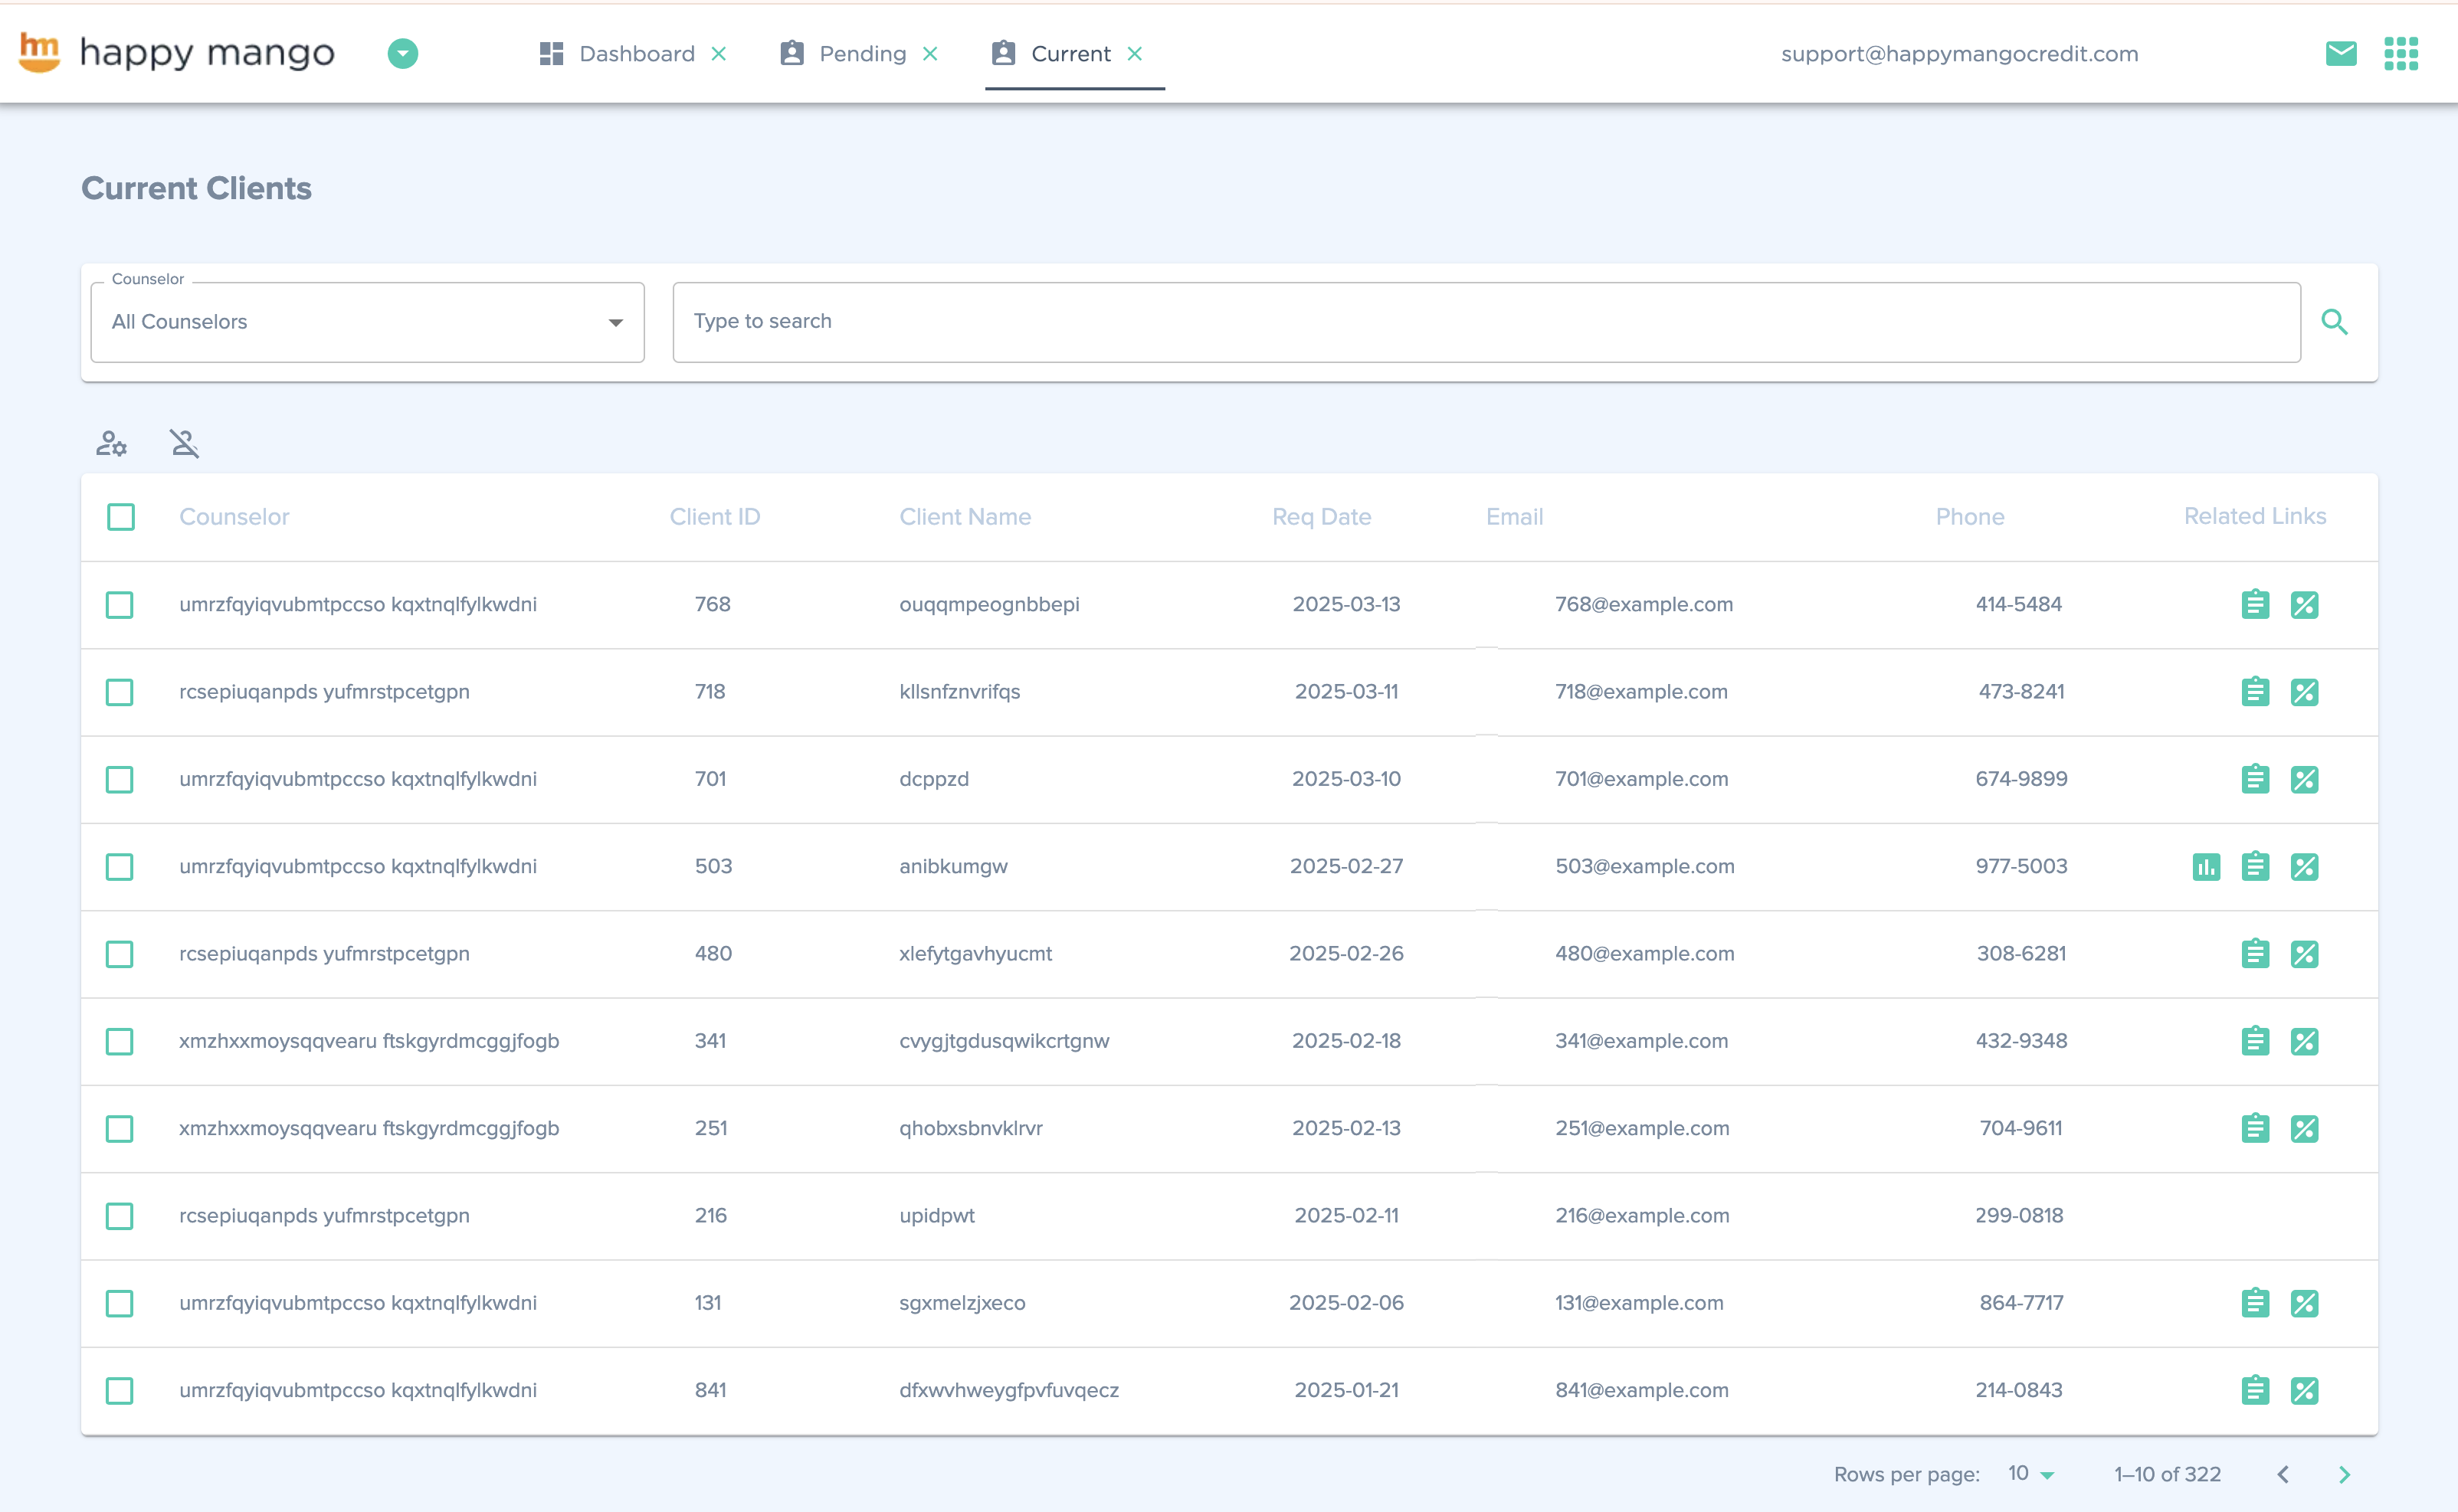Open the mail envelope icon
Image resolution: width=2458 pixels, height=1512 pixels.
[x=2340, y=54]
